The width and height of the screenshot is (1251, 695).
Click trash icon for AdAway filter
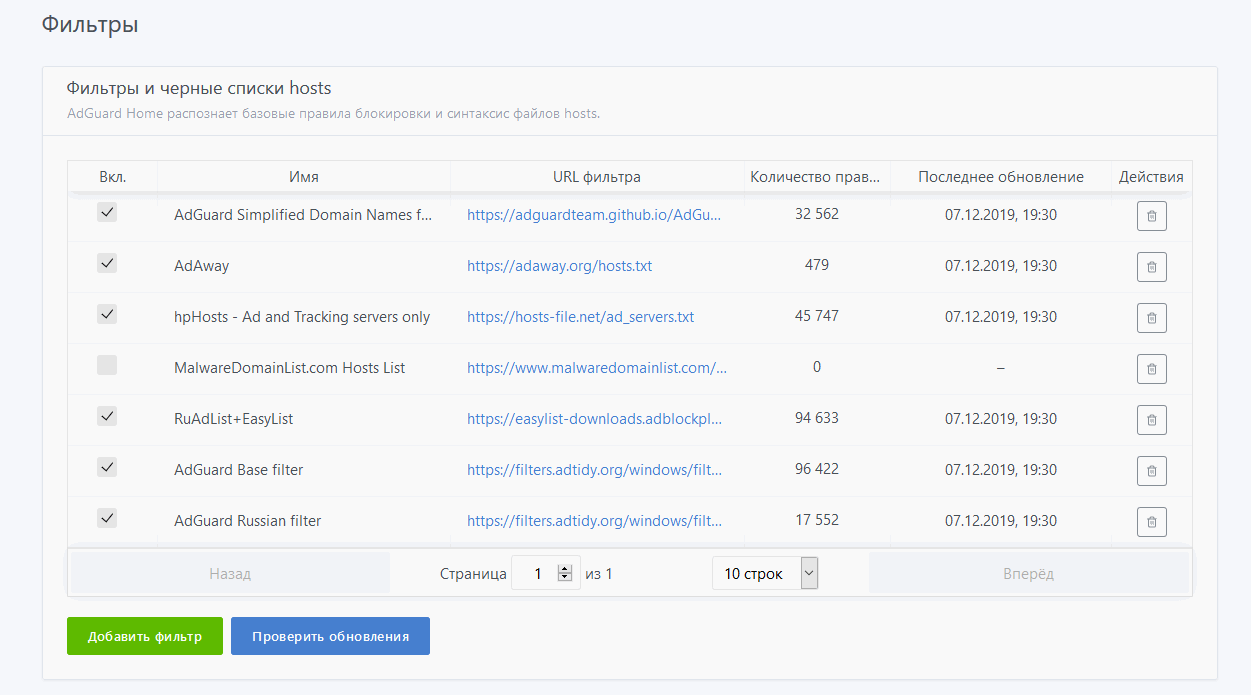(x=1151, y=267)
